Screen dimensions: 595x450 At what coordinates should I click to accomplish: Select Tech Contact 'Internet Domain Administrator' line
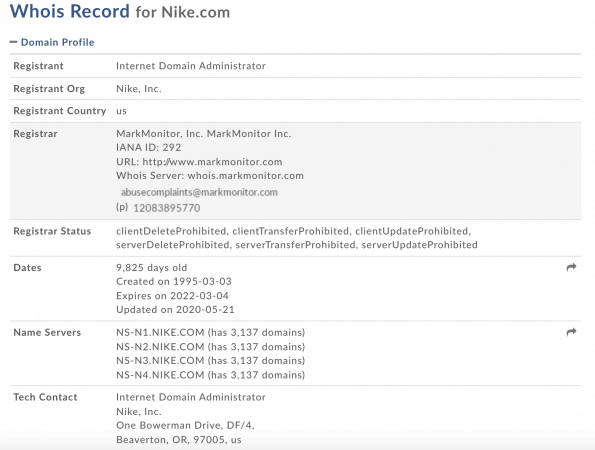pyautogui.click(x=191, y=397)
